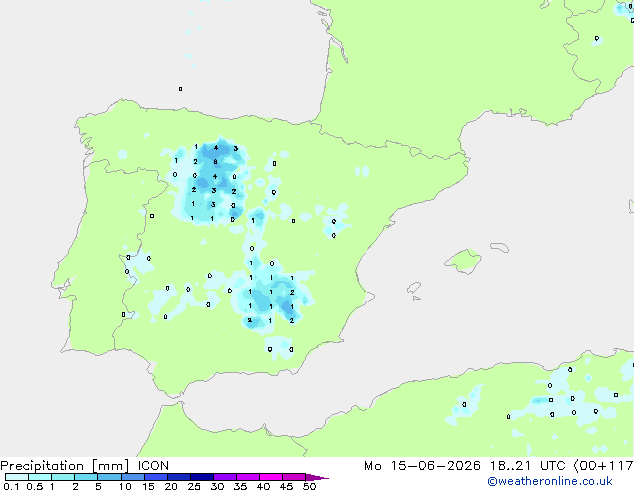Click the magenta 45 to 50 legend swatch
This screenshot has height=490, width=634.
point(294,477)
